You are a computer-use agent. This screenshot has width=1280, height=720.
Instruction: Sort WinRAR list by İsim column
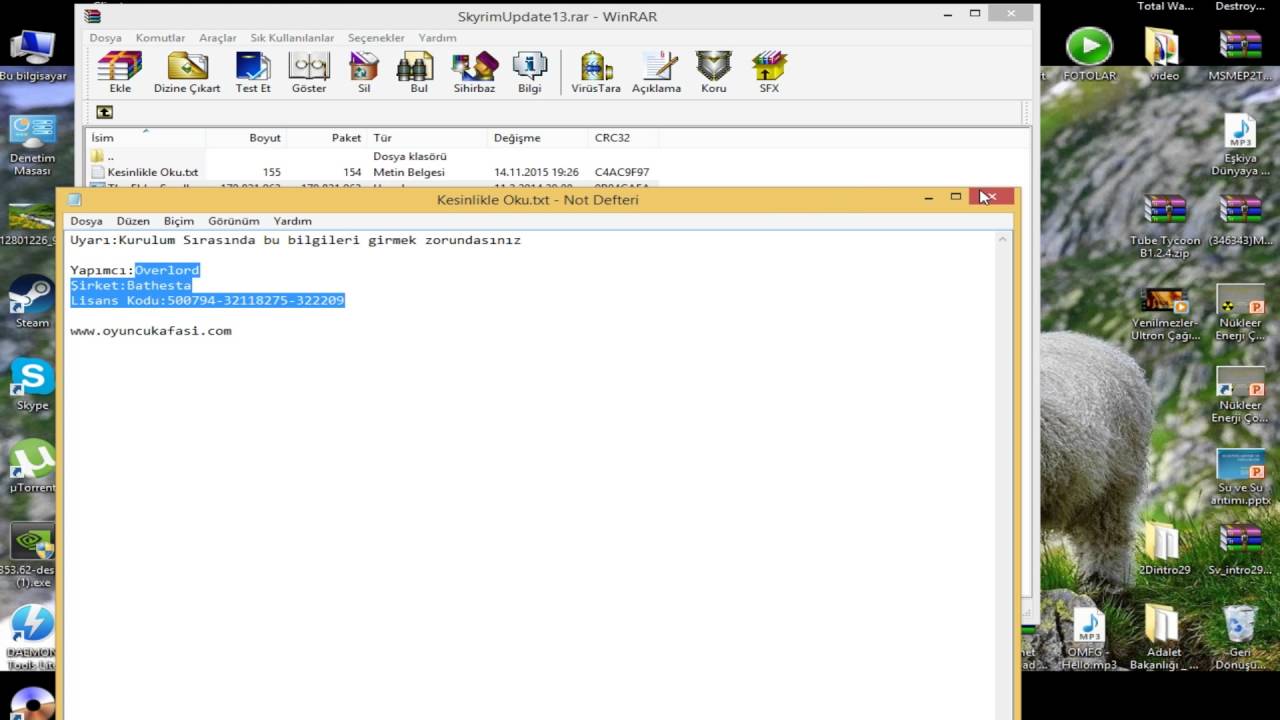pyautogui.click(x=146, y=138)
